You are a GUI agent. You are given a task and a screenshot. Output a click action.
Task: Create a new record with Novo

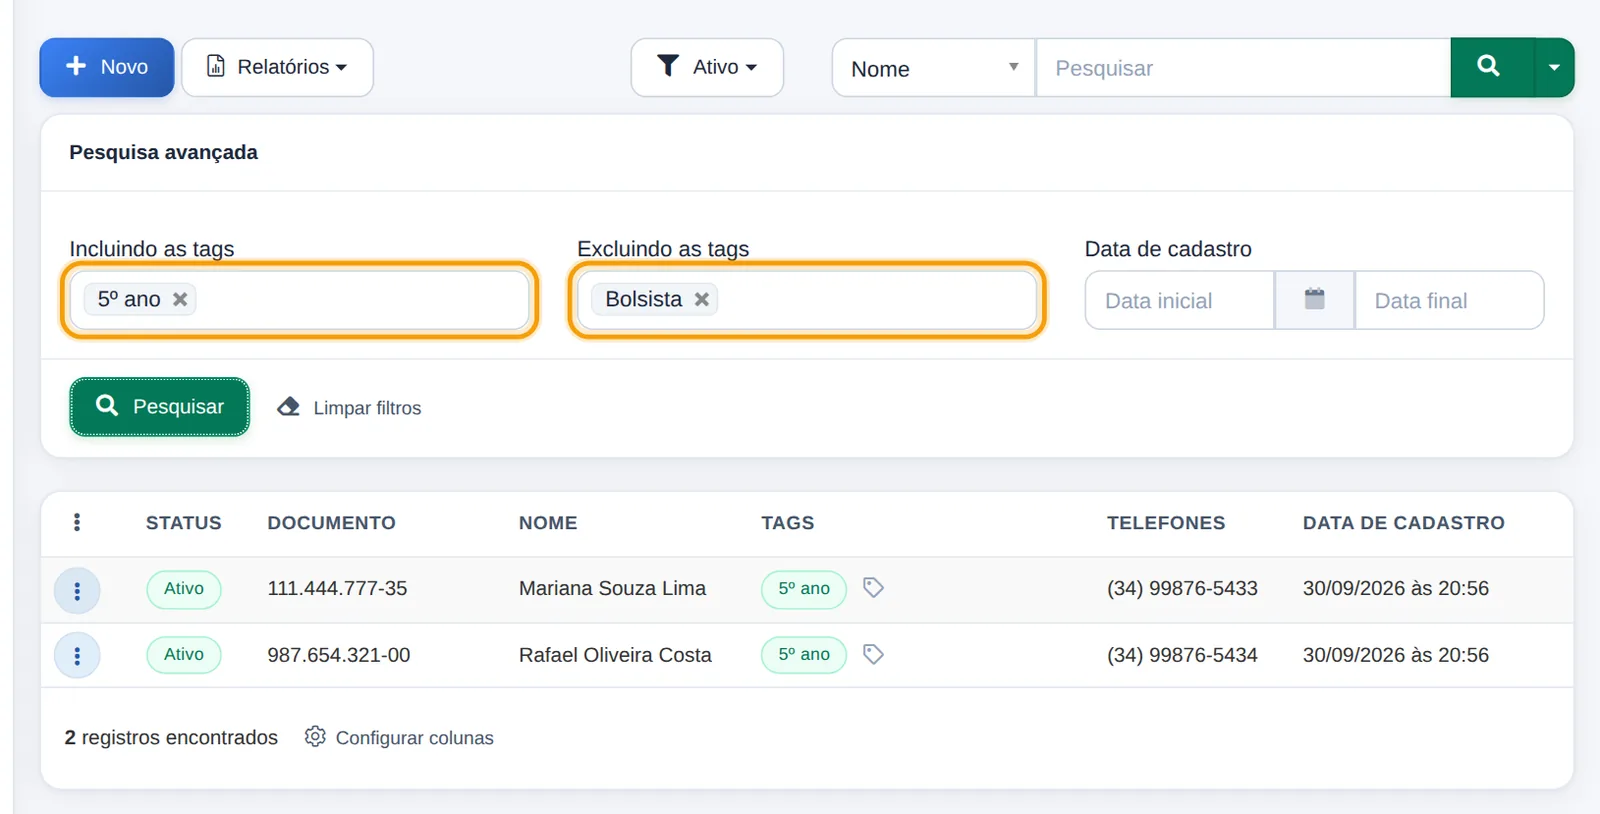pyautogui.click(x=107, y=67)
